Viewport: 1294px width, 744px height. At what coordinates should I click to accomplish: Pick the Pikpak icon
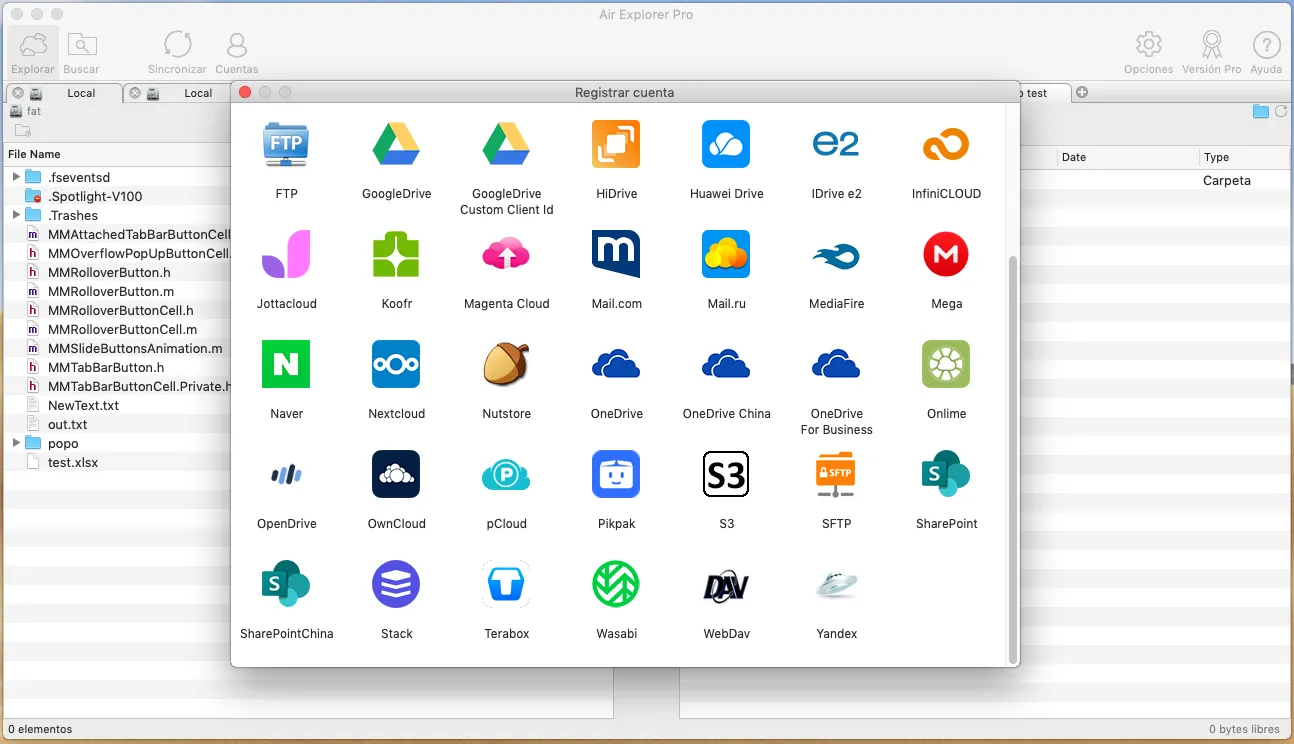tap(616, 474)
